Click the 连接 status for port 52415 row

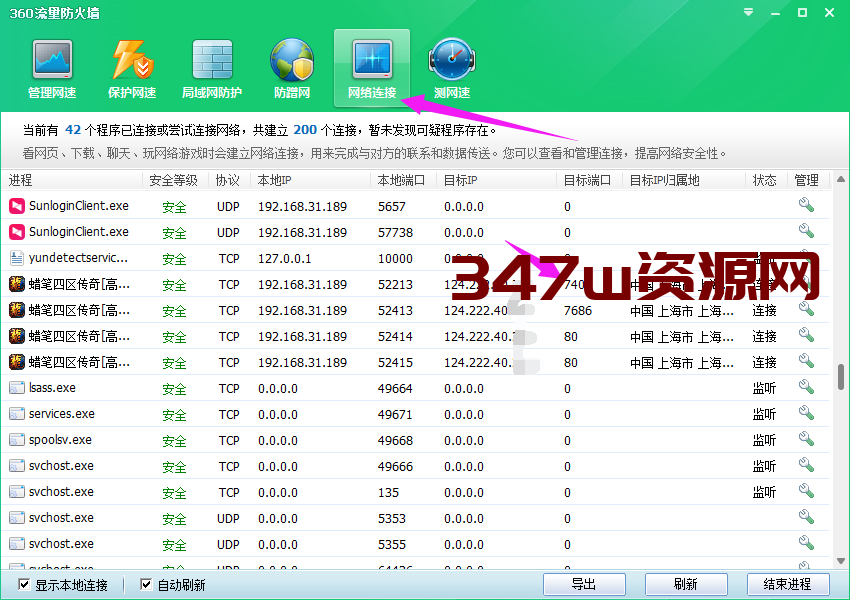[x=764, y=363]
